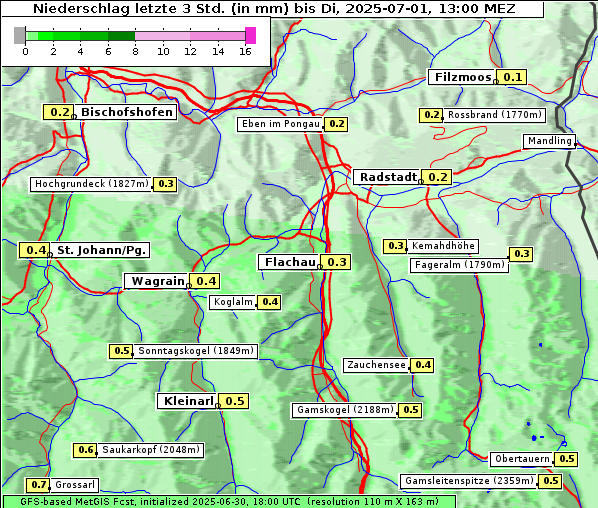Click the bright green 1–2 mm legend segment
The height and width of the screenshot is (508, 598).
46,36
